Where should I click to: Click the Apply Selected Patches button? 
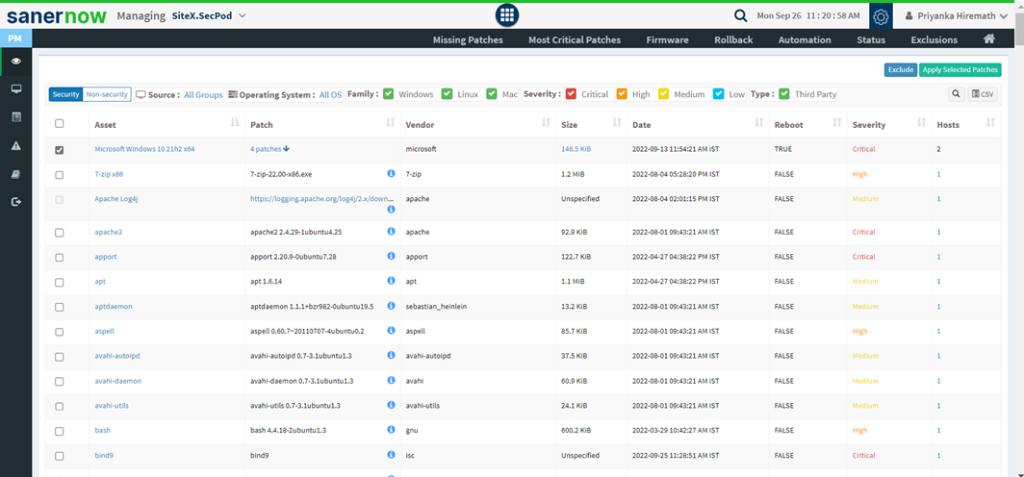(x=960, y=70)
